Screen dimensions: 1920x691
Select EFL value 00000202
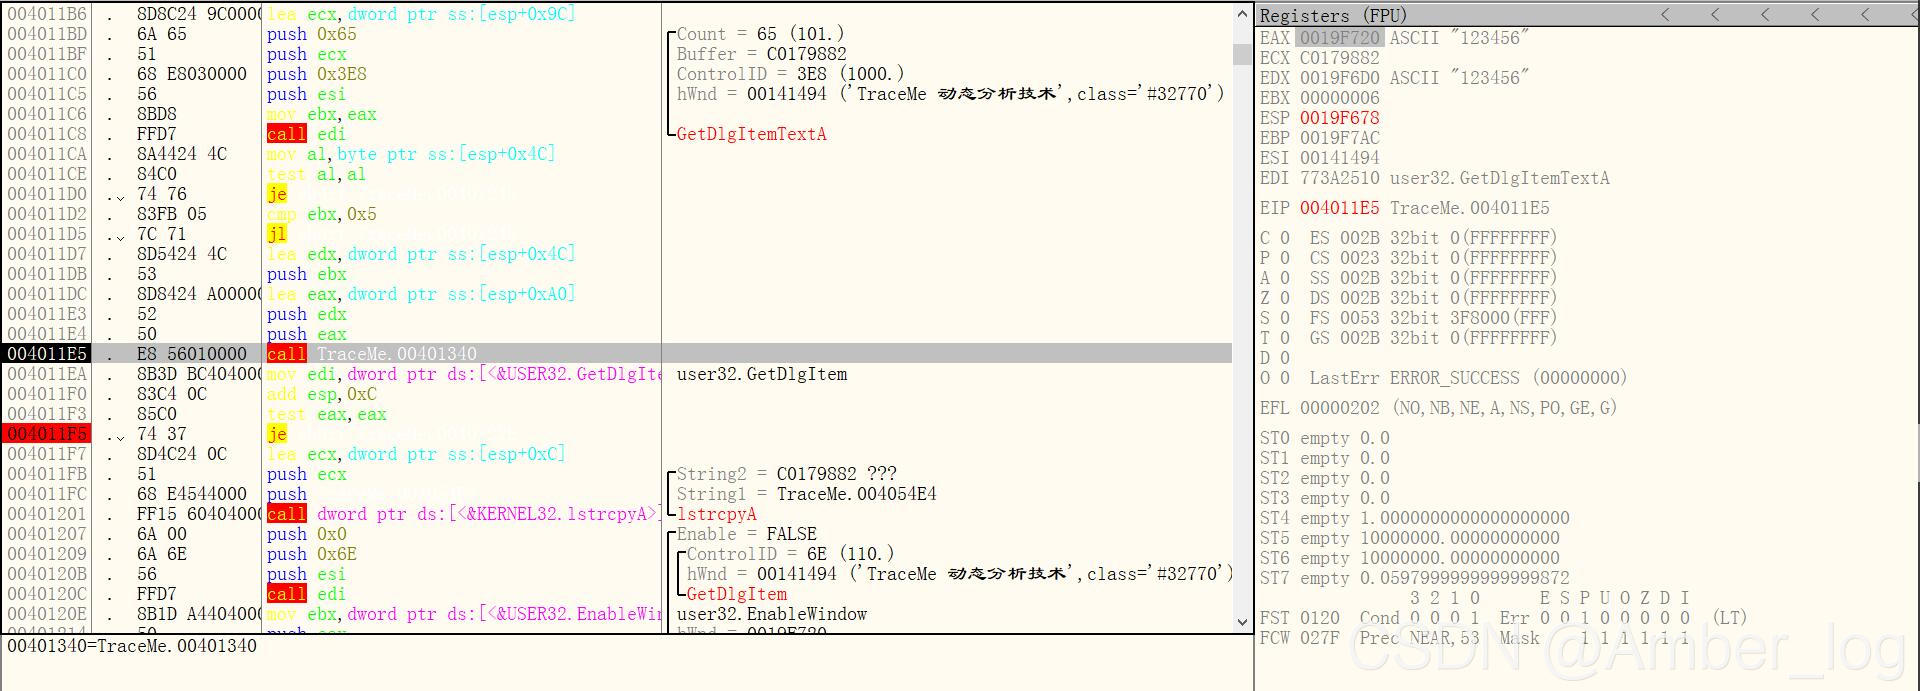click(1340, 408)
